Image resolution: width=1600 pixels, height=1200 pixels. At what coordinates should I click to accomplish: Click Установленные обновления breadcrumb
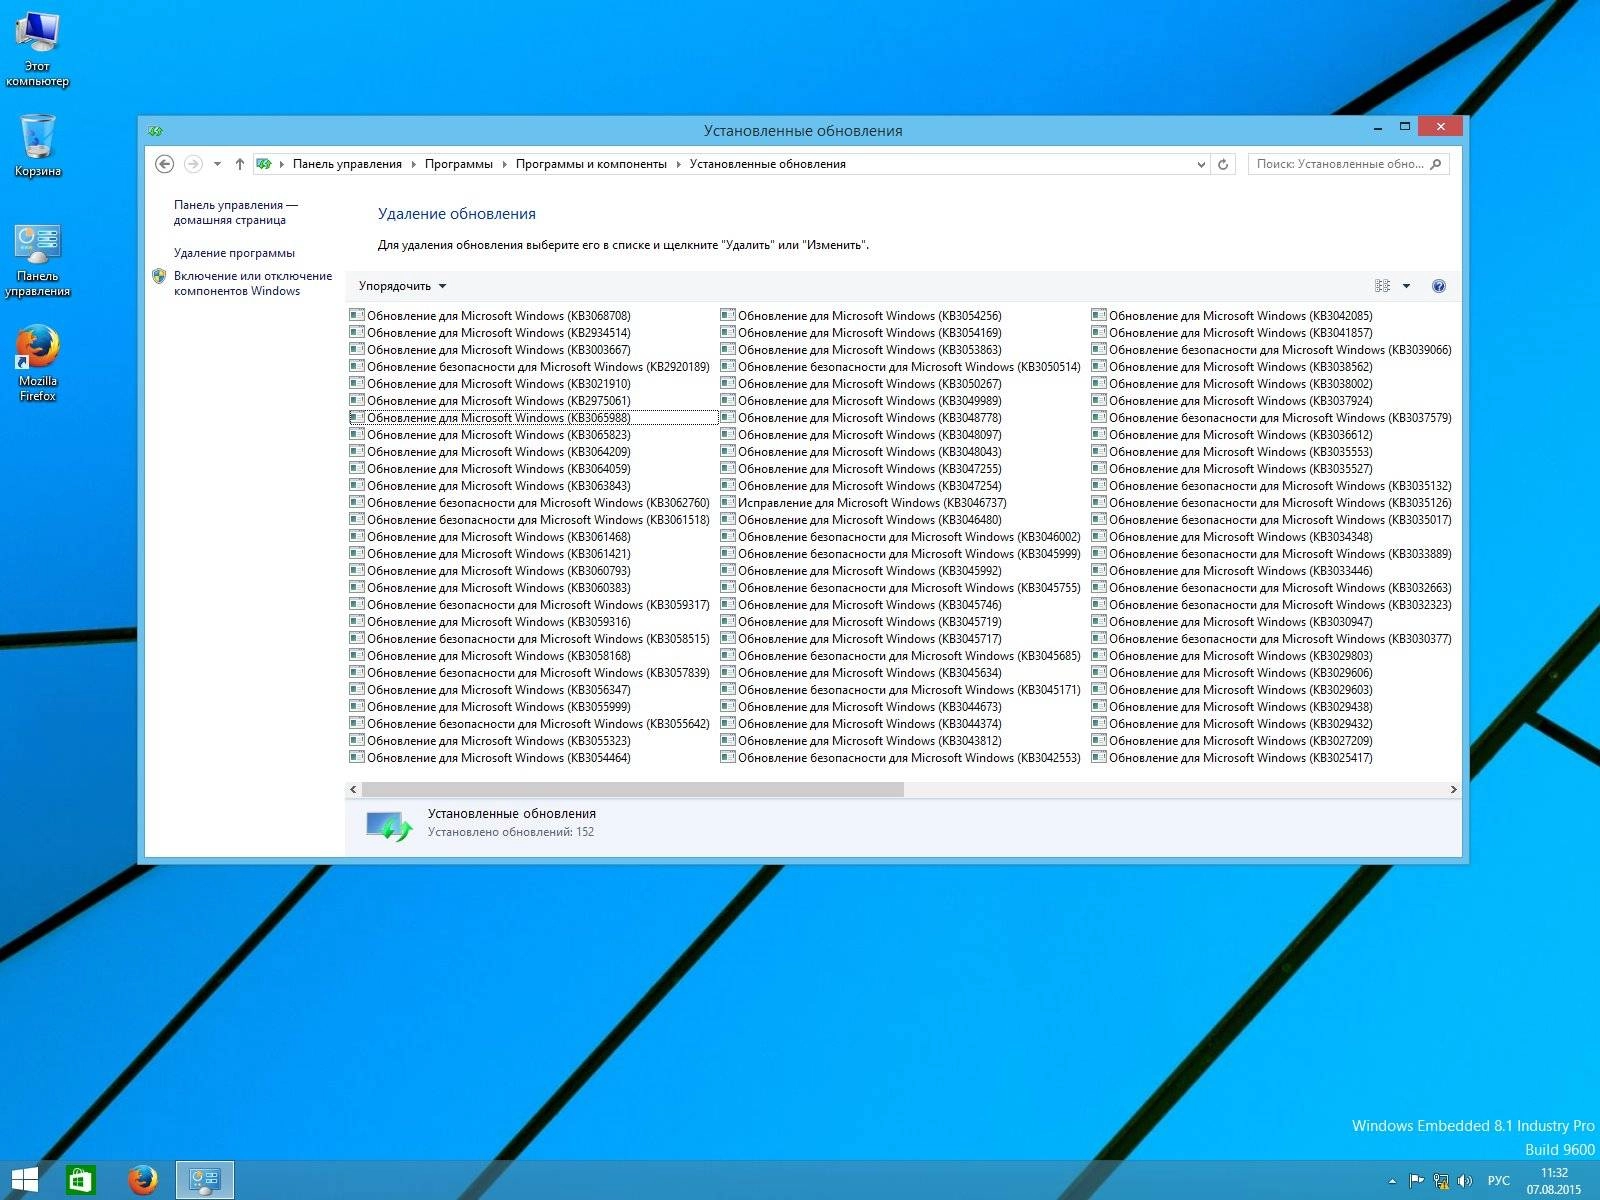pyautogui.click(x=767, y=164)
